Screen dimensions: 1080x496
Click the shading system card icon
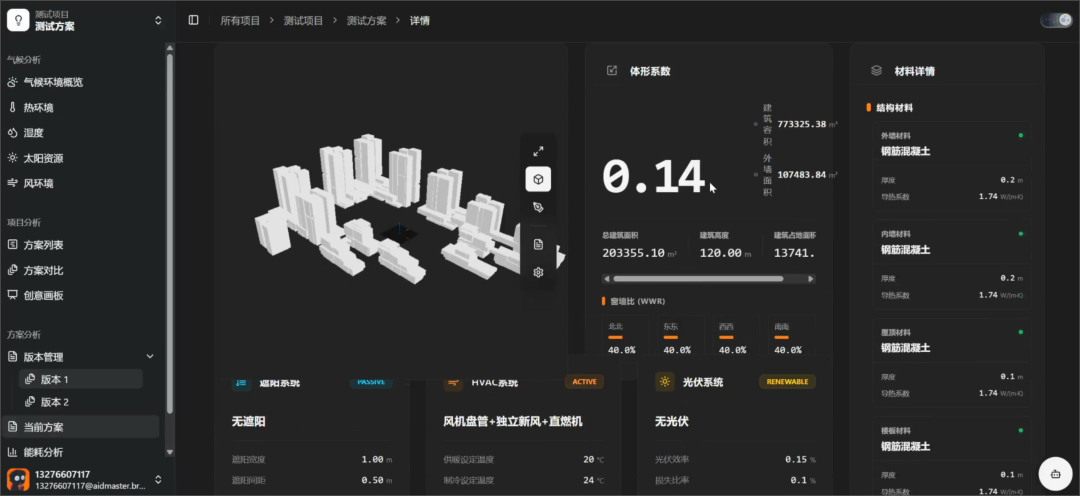[x=241, y=382]
